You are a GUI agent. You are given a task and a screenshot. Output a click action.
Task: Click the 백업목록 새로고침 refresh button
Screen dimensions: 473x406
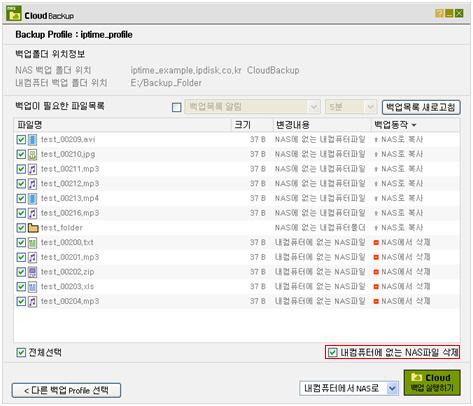[x=421, y=107]
